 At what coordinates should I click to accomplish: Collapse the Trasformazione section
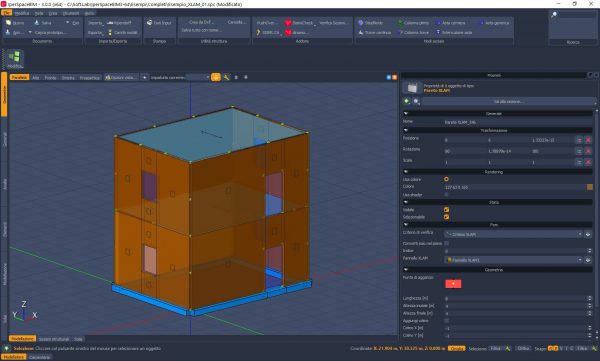coord(406,131)
